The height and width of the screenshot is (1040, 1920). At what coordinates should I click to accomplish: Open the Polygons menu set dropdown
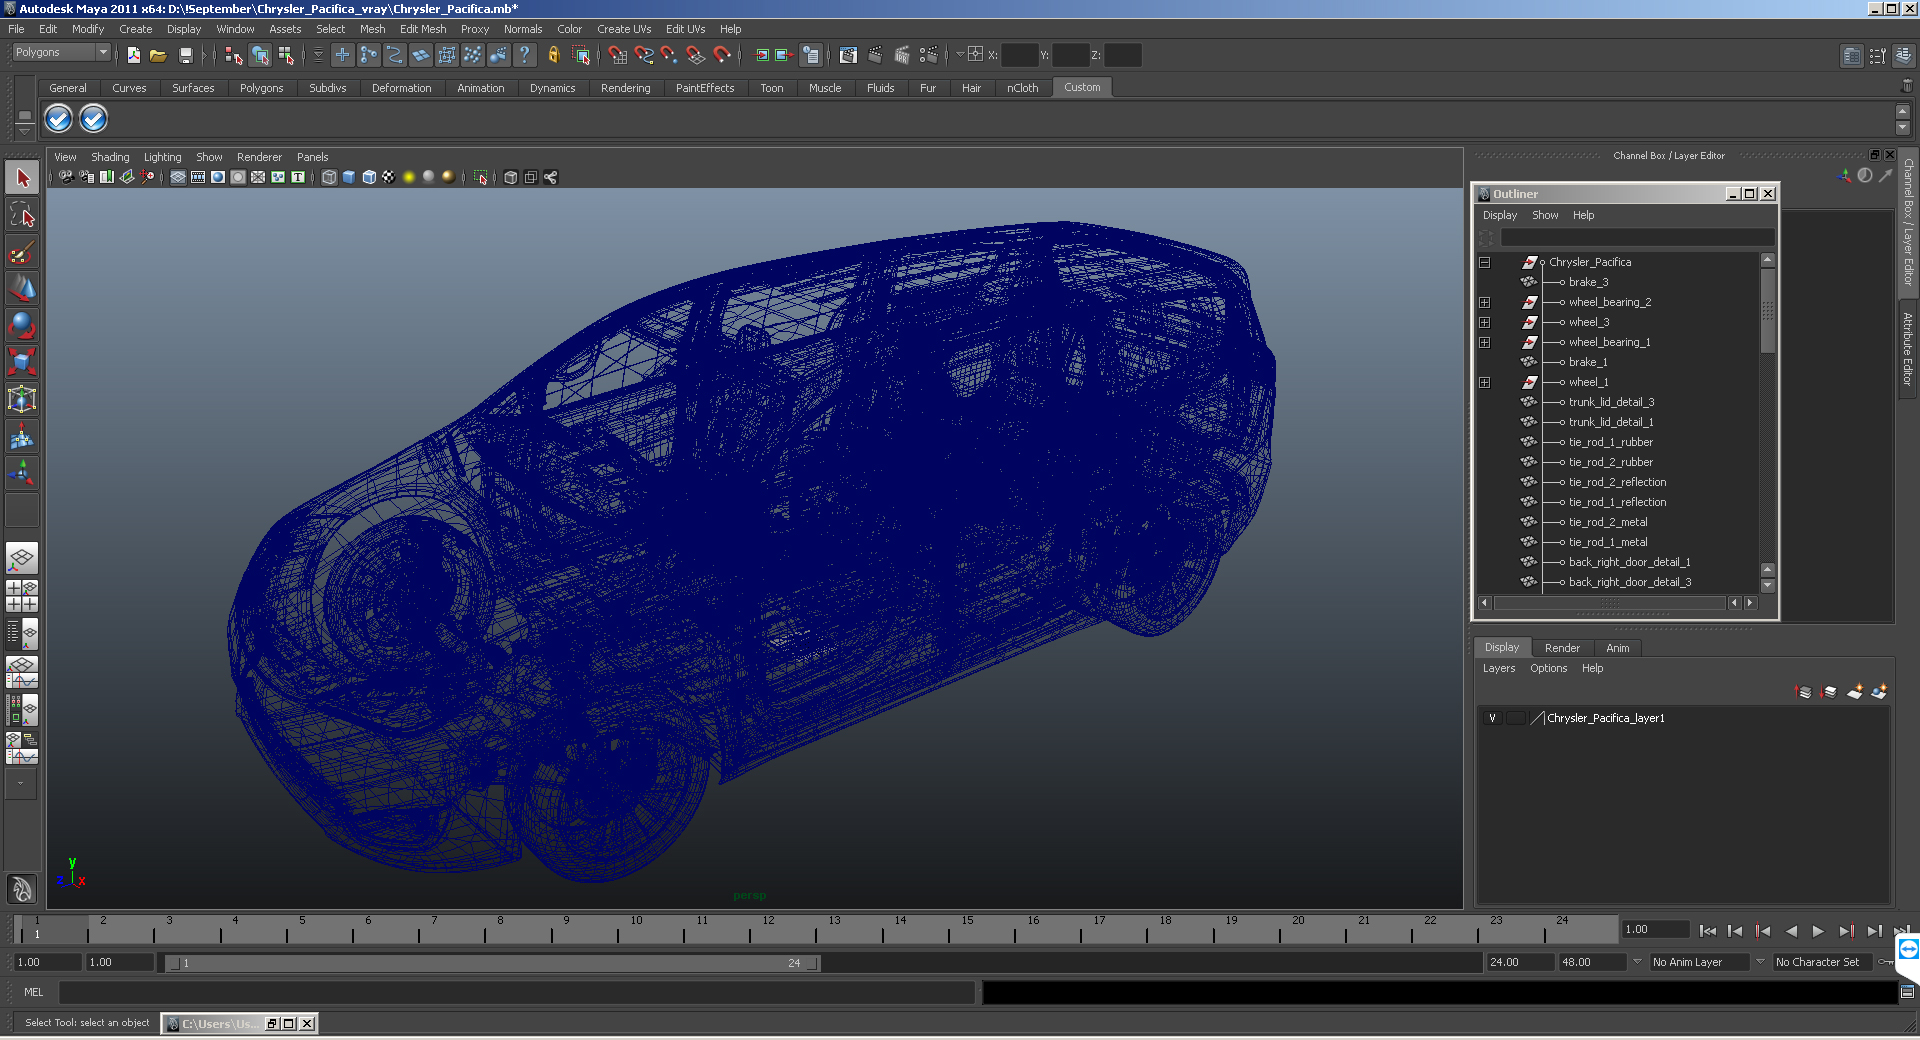(x=102, y=52)
